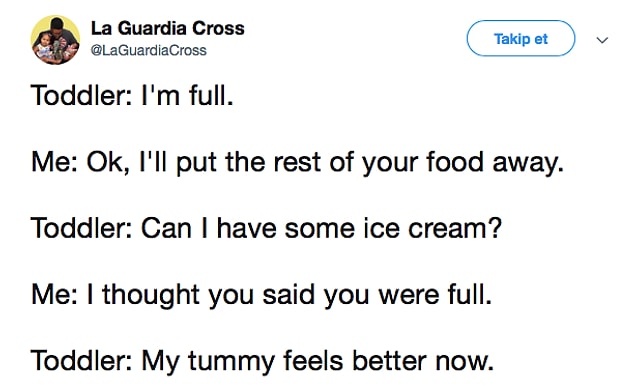Click the line "Toddler: I'm full."
This screenshot has height=387, width=635.
[132, 96]
